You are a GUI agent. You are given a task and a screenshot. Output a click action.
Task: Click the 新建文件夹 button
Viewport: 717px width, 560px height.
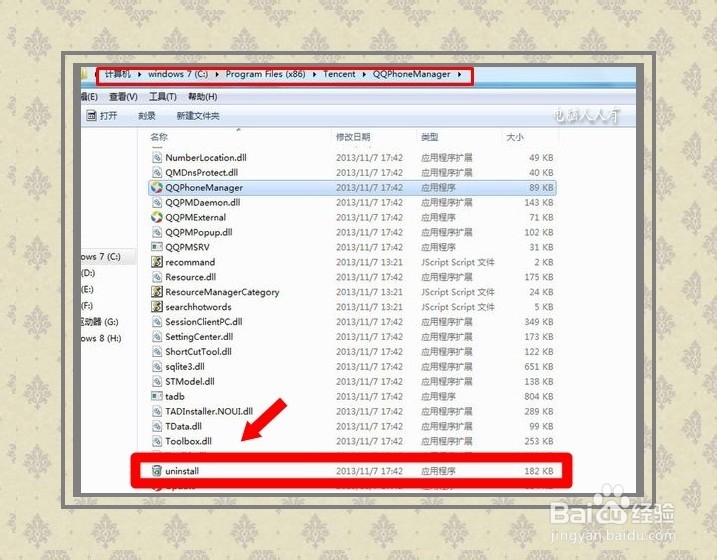coord(198,116)
